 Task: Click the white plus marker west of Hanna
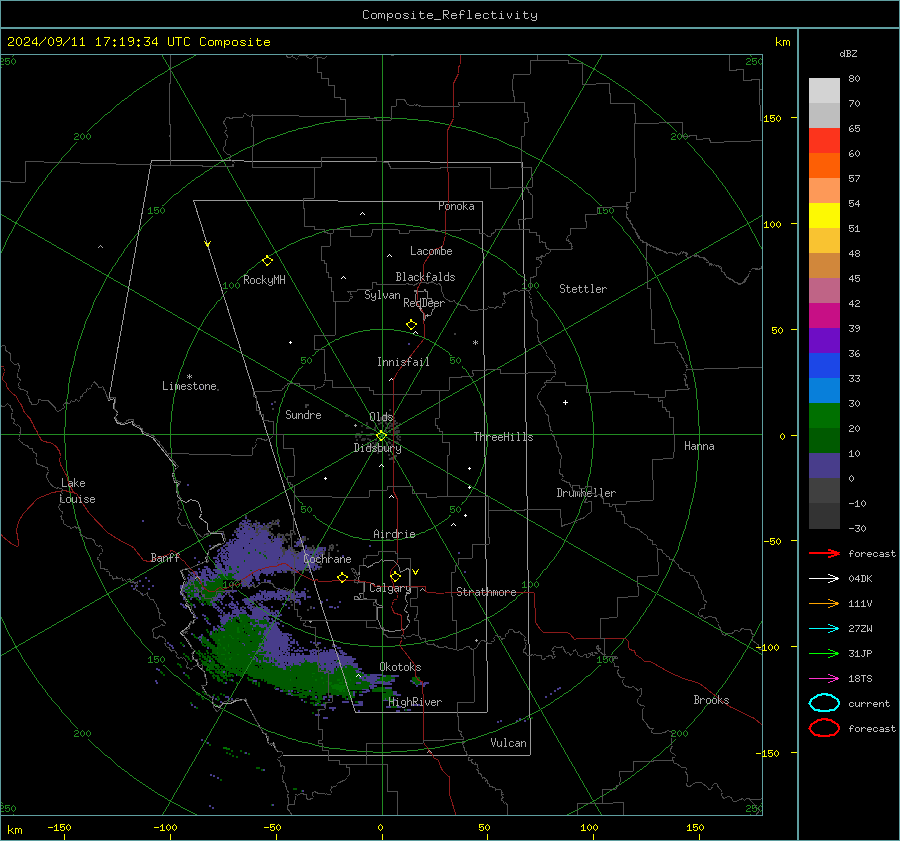pyautogui.click(x=565, y=402)
